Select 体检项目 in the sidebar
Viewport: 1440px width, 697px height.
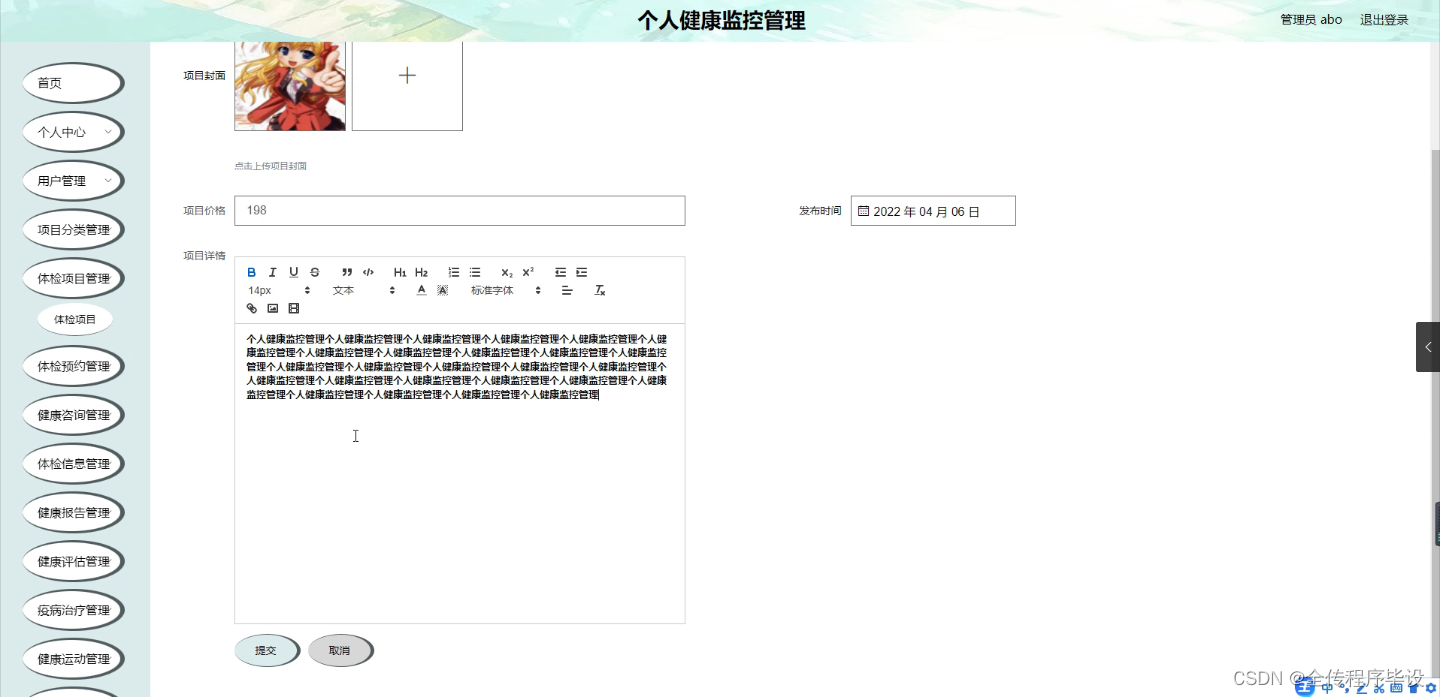74,319
